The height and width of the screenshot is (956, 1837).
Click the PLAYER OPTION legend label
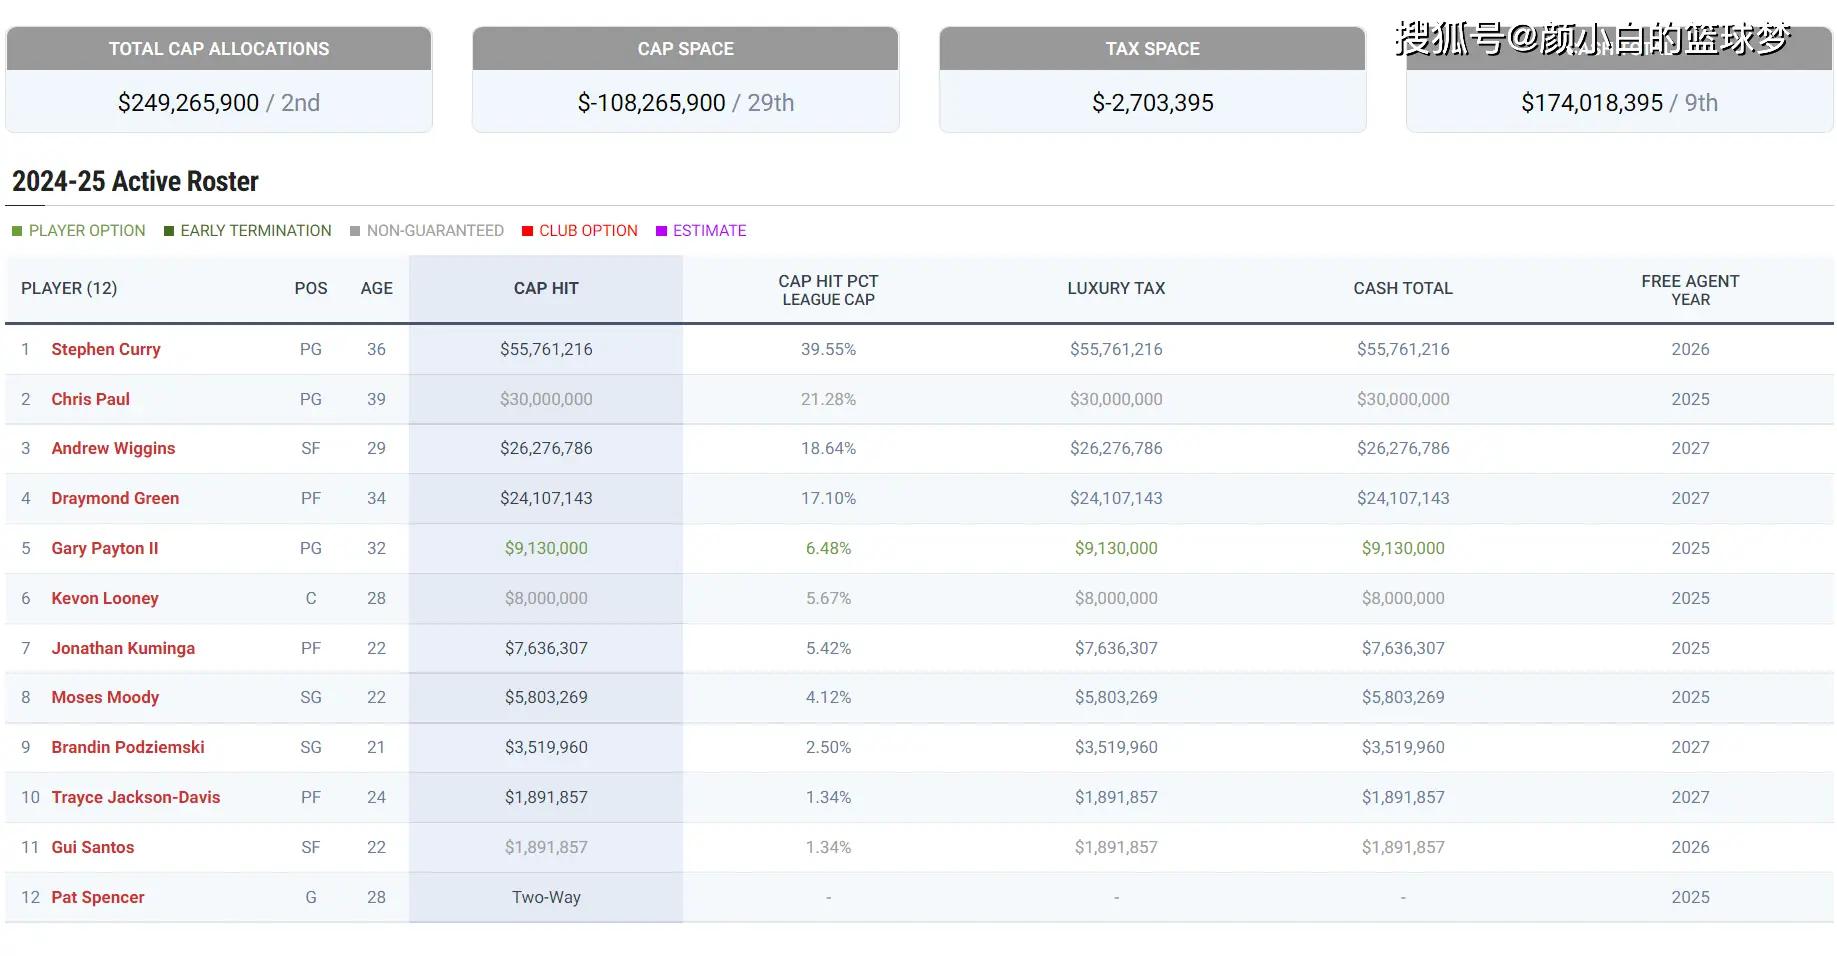[x=87, y=231]
